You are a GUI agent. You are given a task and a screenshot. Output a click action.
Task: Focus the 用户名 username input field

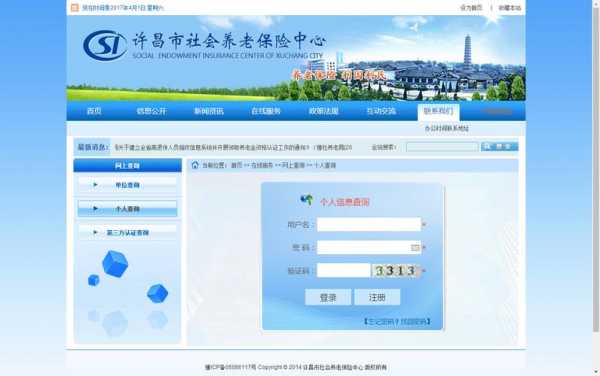pyautogui.click(x=369, y=225)
